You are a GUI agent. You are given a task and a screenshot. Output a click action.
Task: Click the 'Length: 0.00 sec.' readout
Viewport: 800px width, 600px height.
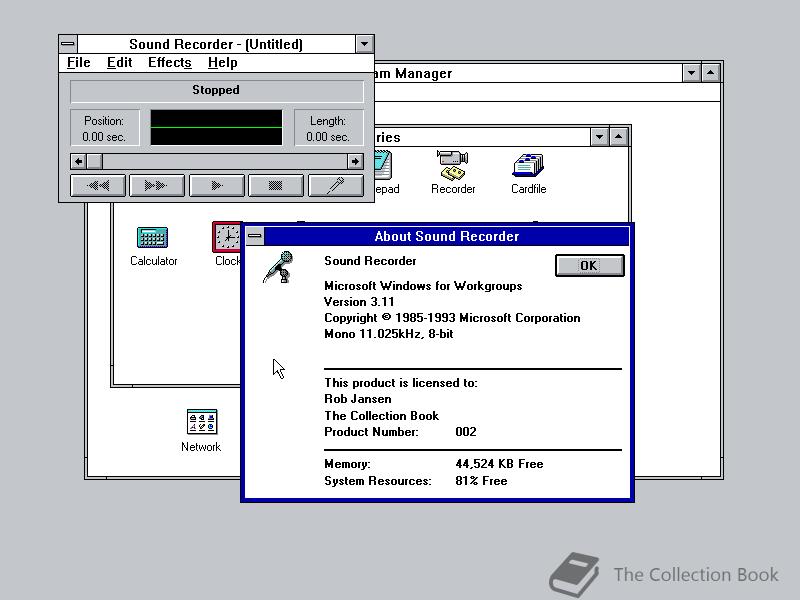(x=328, y=129)
